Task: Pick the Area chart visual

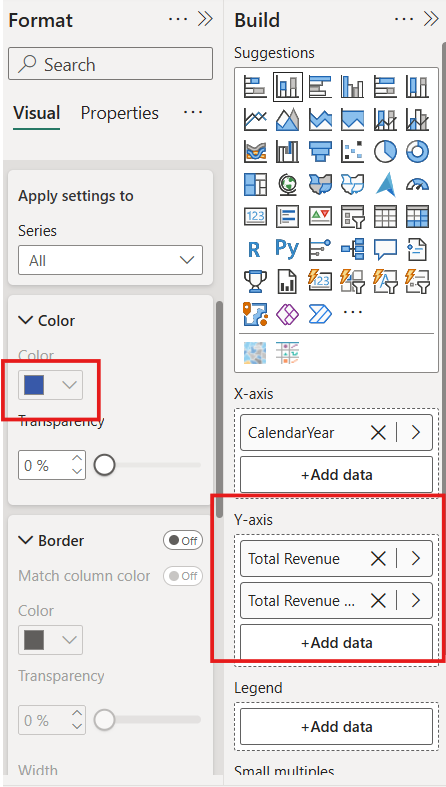Action: 288,119
